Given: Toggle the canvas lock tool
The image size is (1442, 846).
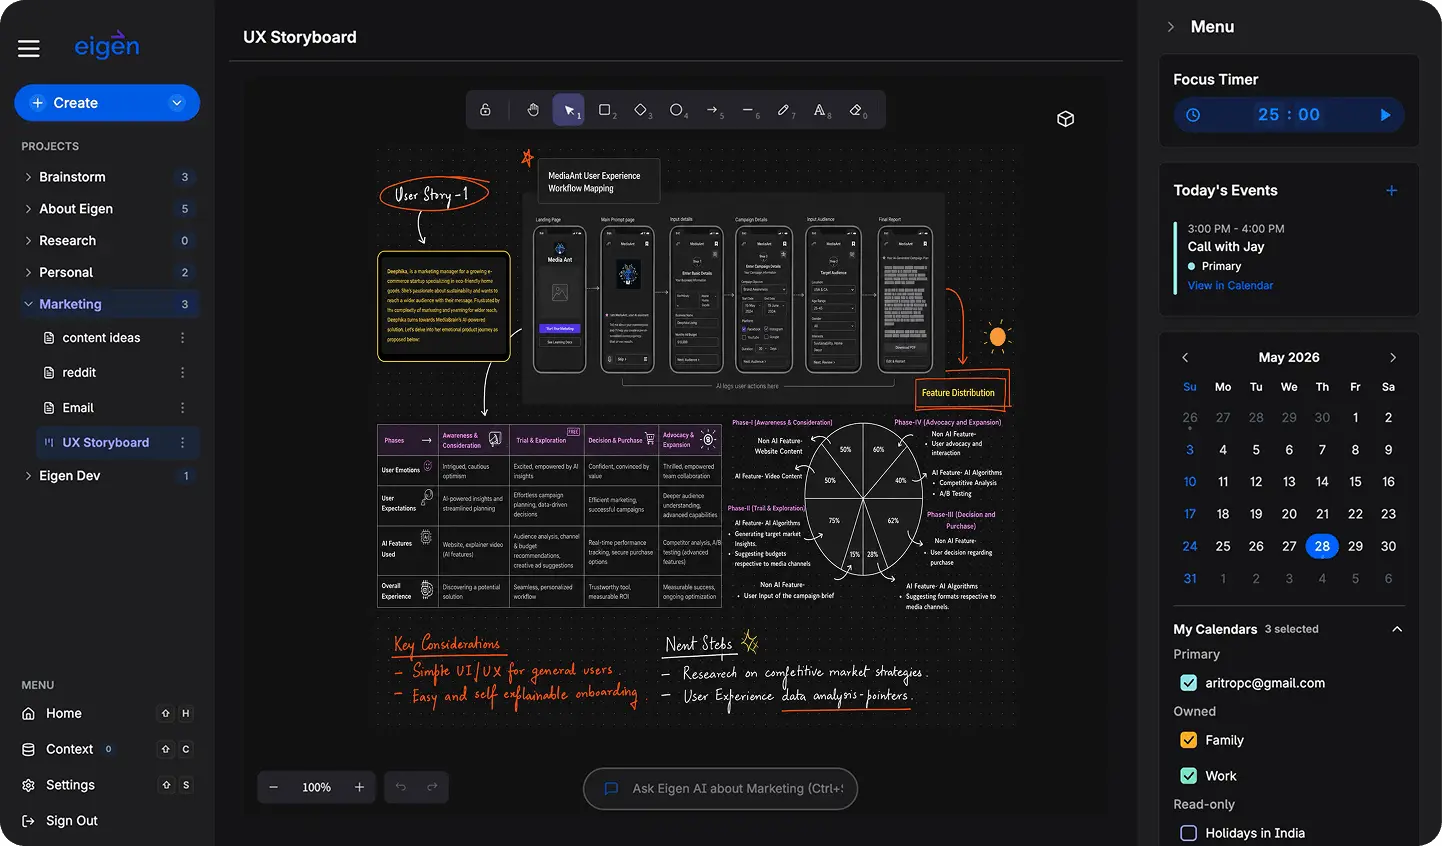Looking at the screenshot, I should click(485, 110).
